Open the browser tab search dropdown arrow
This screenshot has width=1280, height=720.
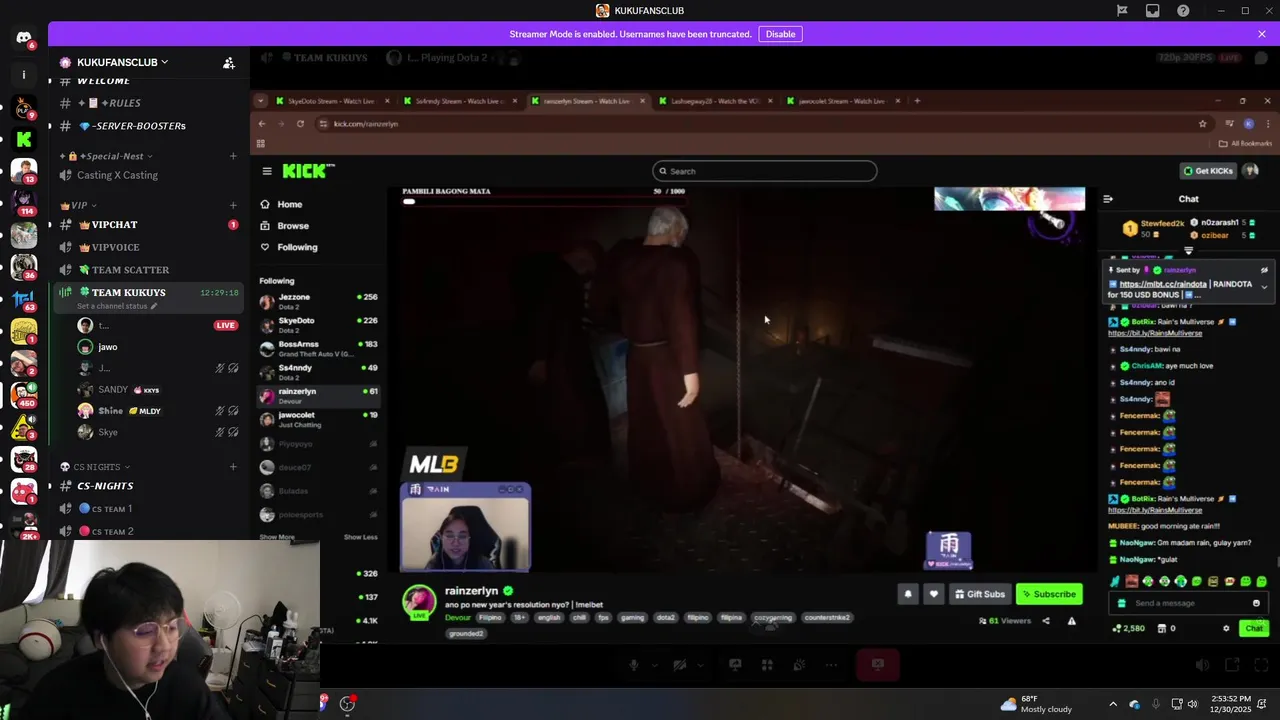261,101
